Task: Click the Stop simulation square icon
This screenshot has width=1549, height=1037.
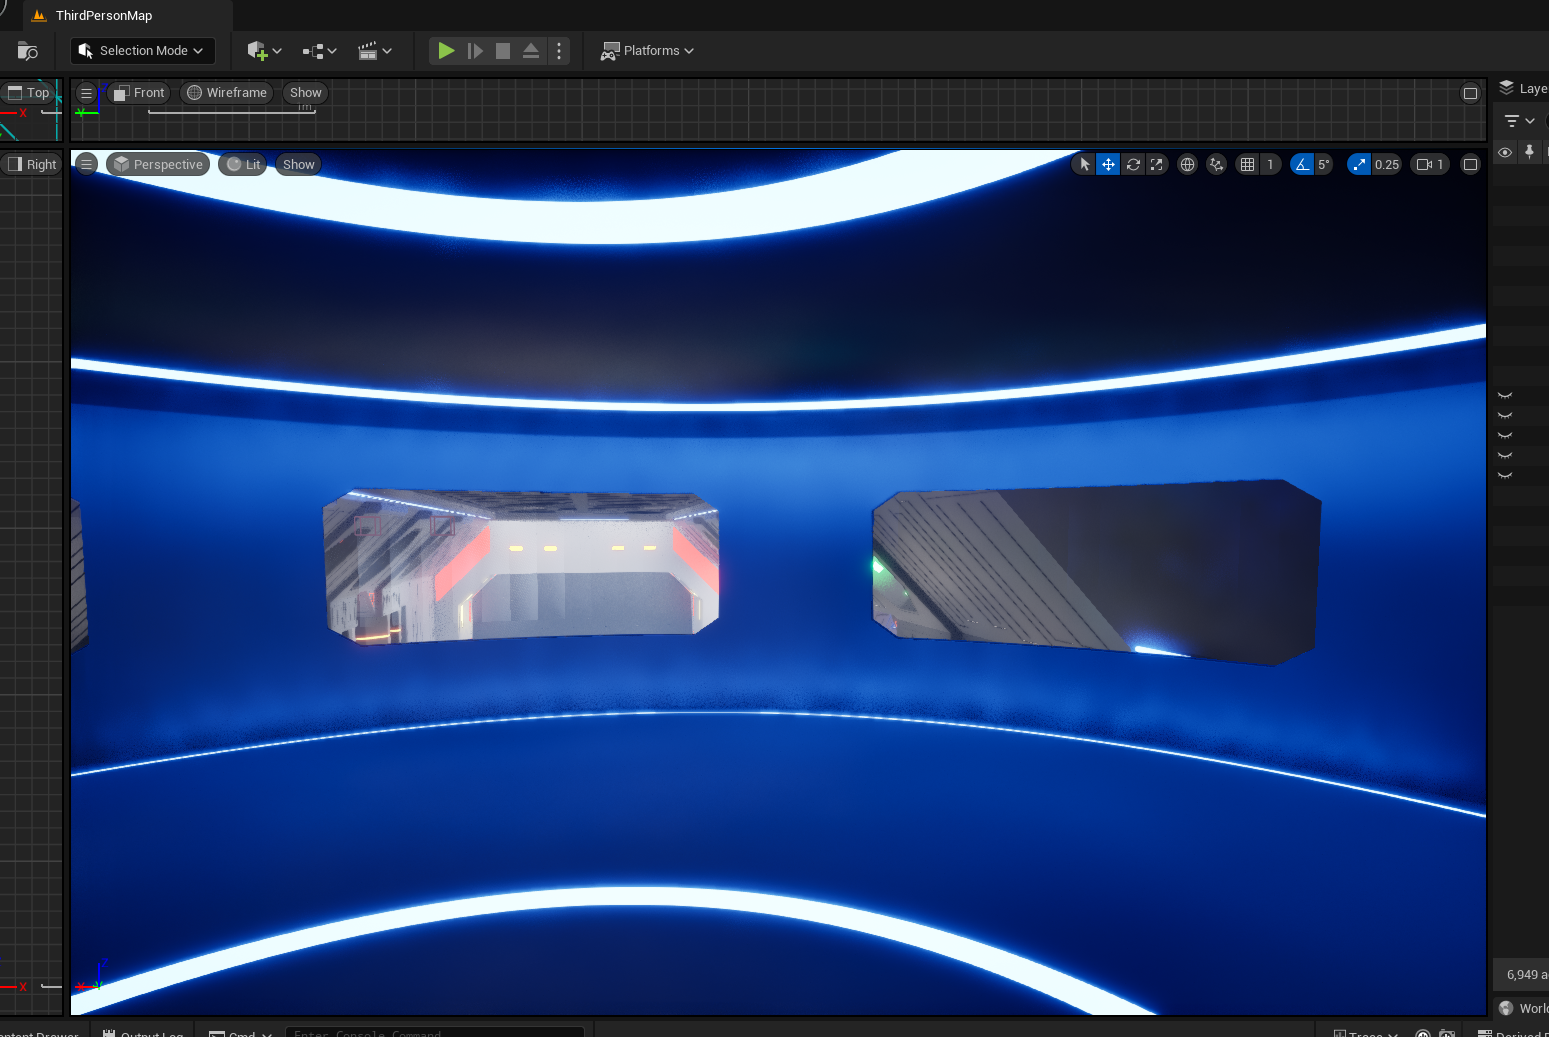Action: coord(503,51)
